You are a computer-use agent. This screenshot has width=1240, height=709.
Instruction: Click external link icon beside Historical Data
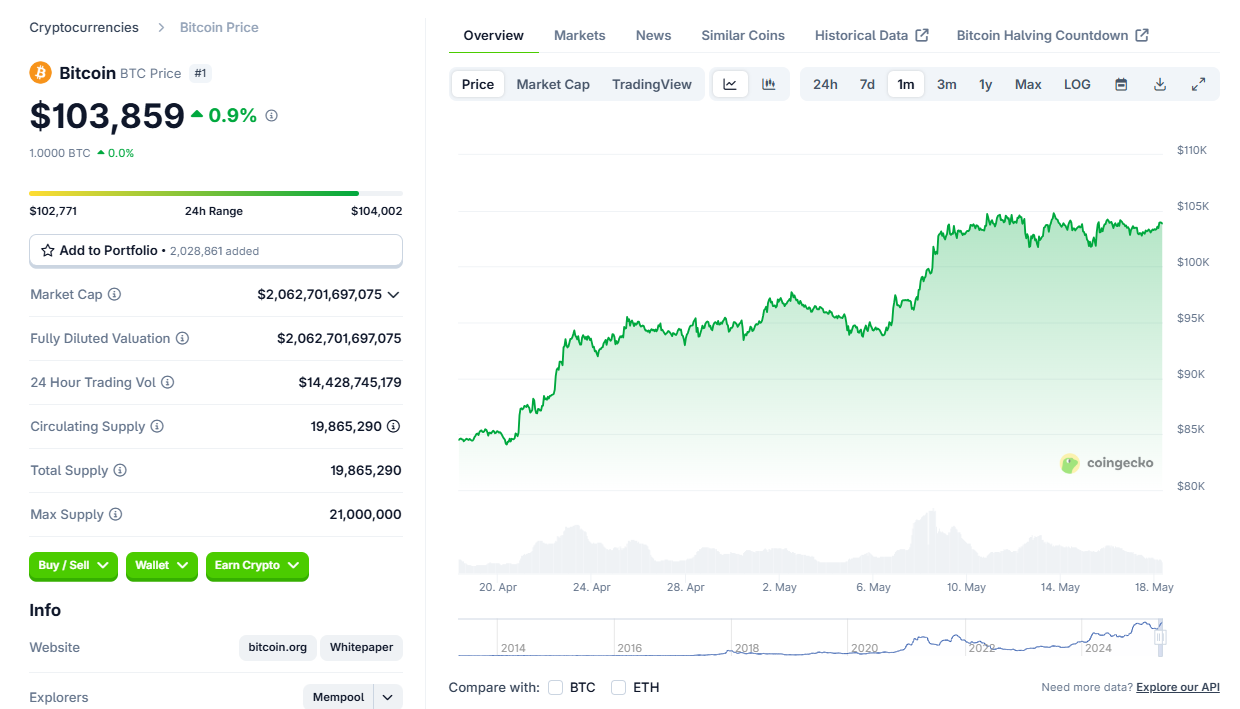pyautogui.click(x=922, y=36)
